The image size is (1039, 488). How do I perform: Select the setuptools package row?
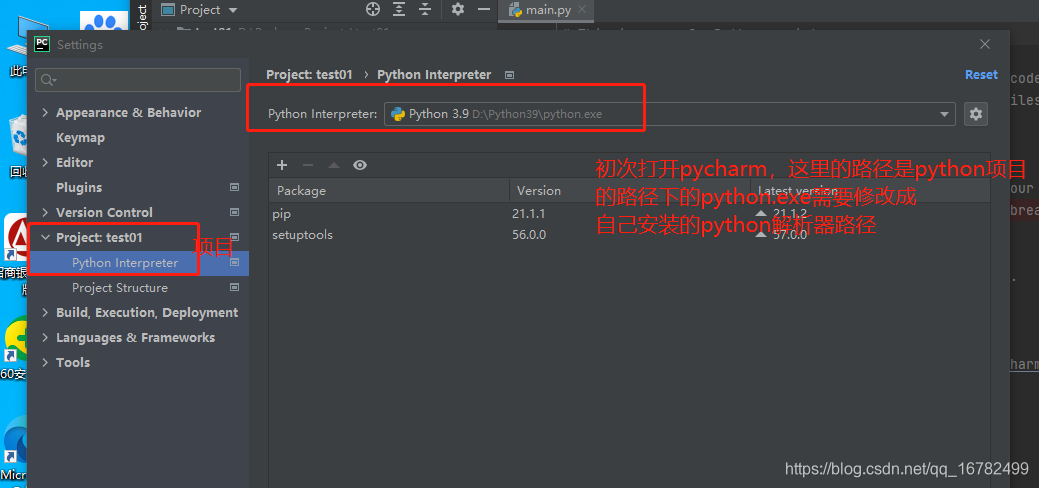[x=629, y=235]
